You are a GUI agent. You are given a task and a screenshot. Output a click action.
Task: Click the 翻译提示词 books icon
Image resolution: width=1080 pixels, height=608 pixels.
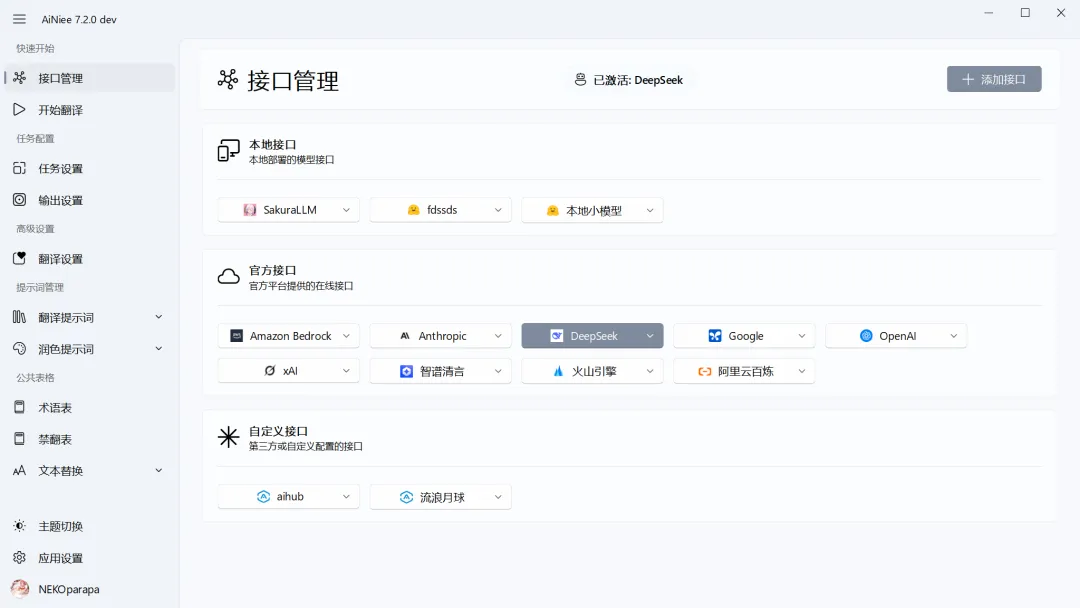coord(19,317)
